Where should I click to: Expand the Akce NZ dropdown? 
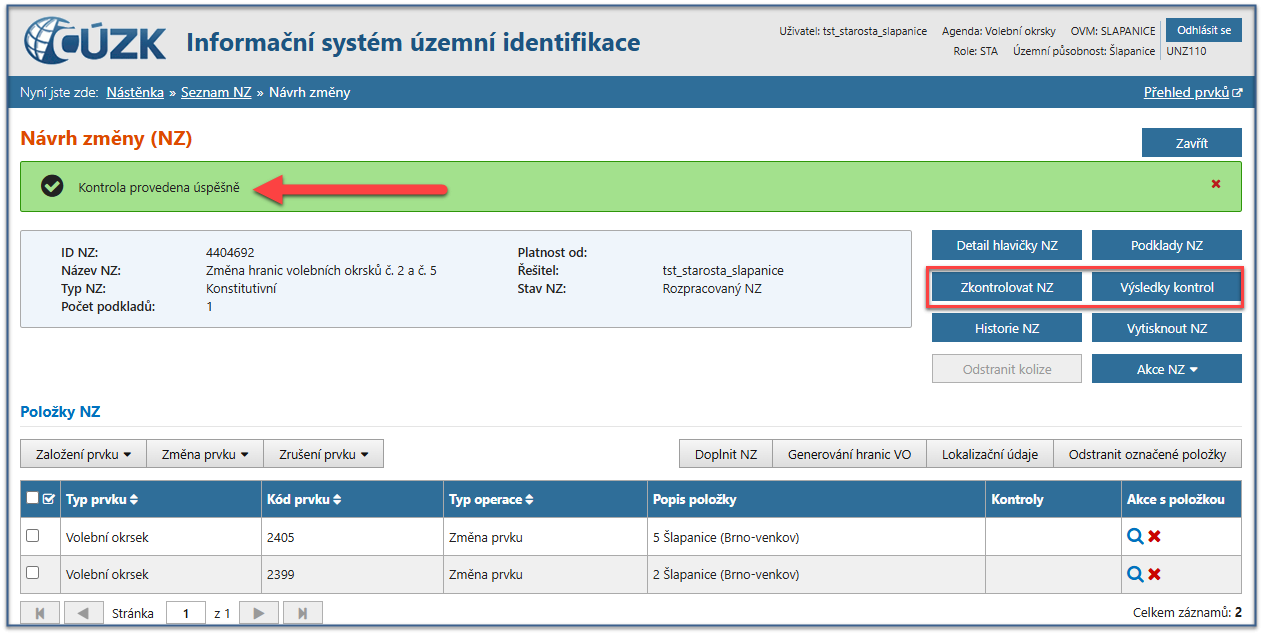click(1166, 369)
